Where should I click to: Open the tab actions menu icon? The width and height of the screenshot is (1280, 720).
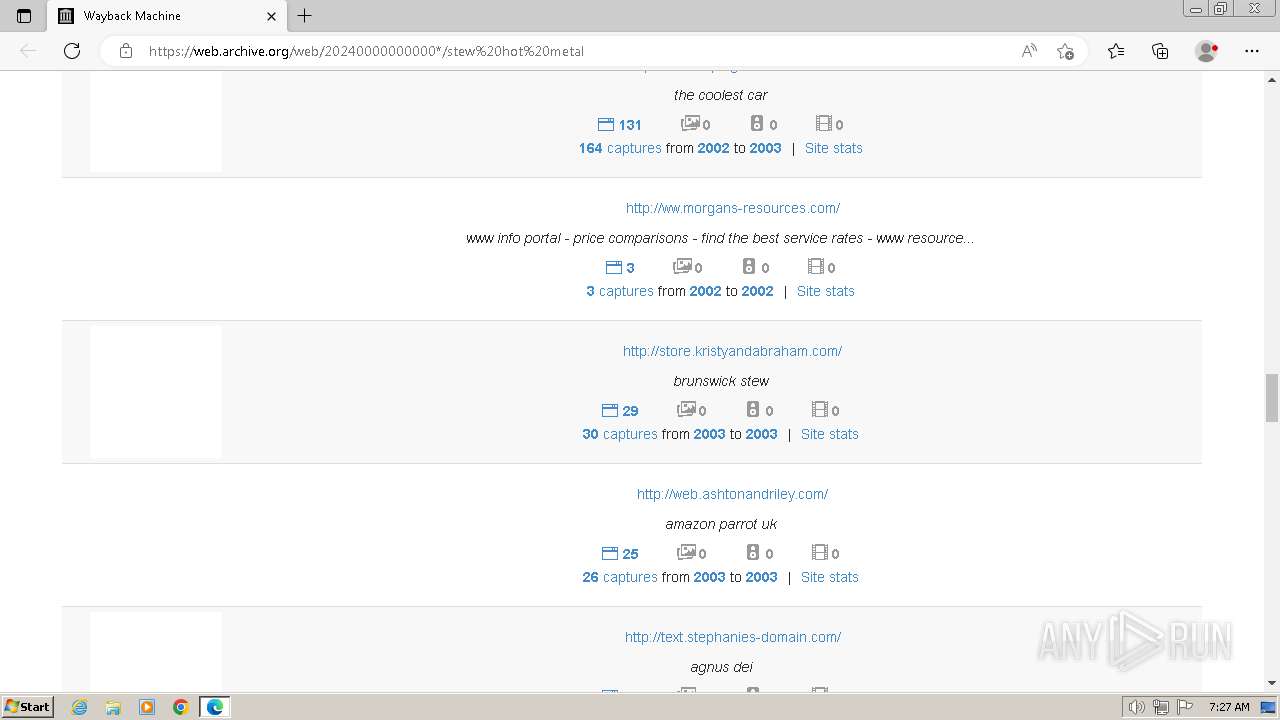click(x=24, y=16)
